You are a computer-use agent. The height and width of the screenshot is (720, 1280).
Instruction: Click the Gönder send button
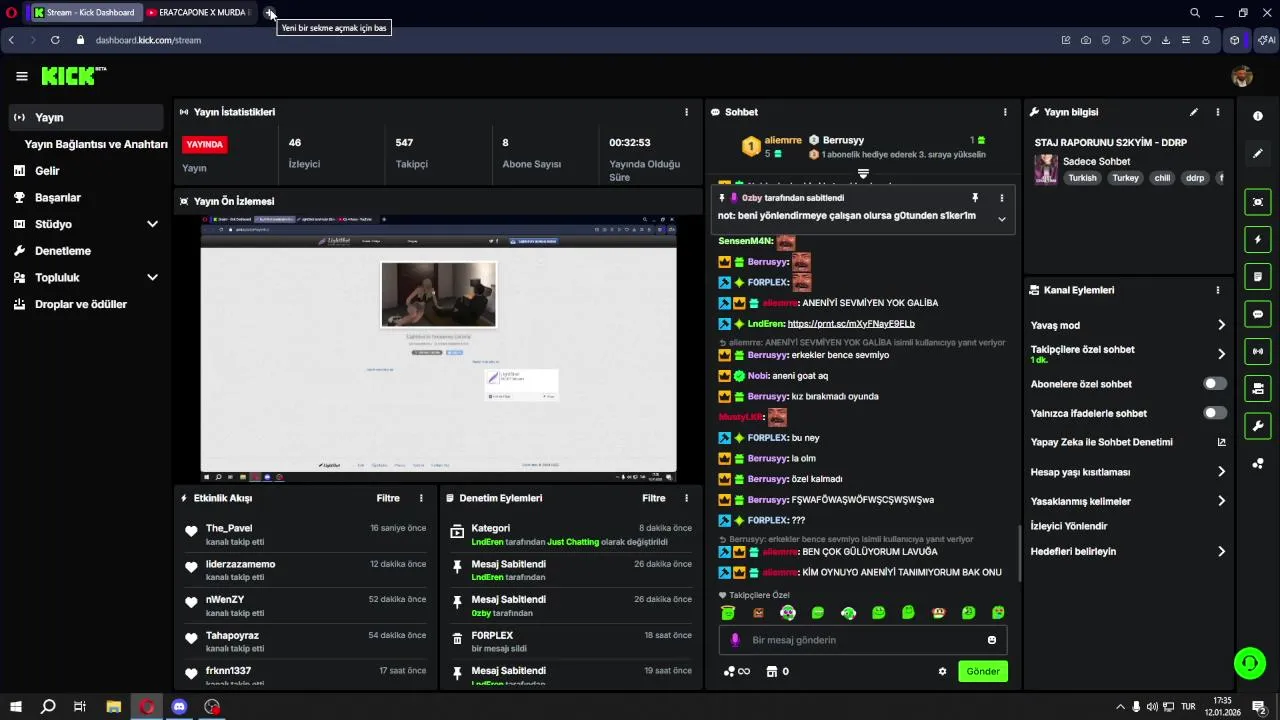pyautogui.click(x=982, y=672)
